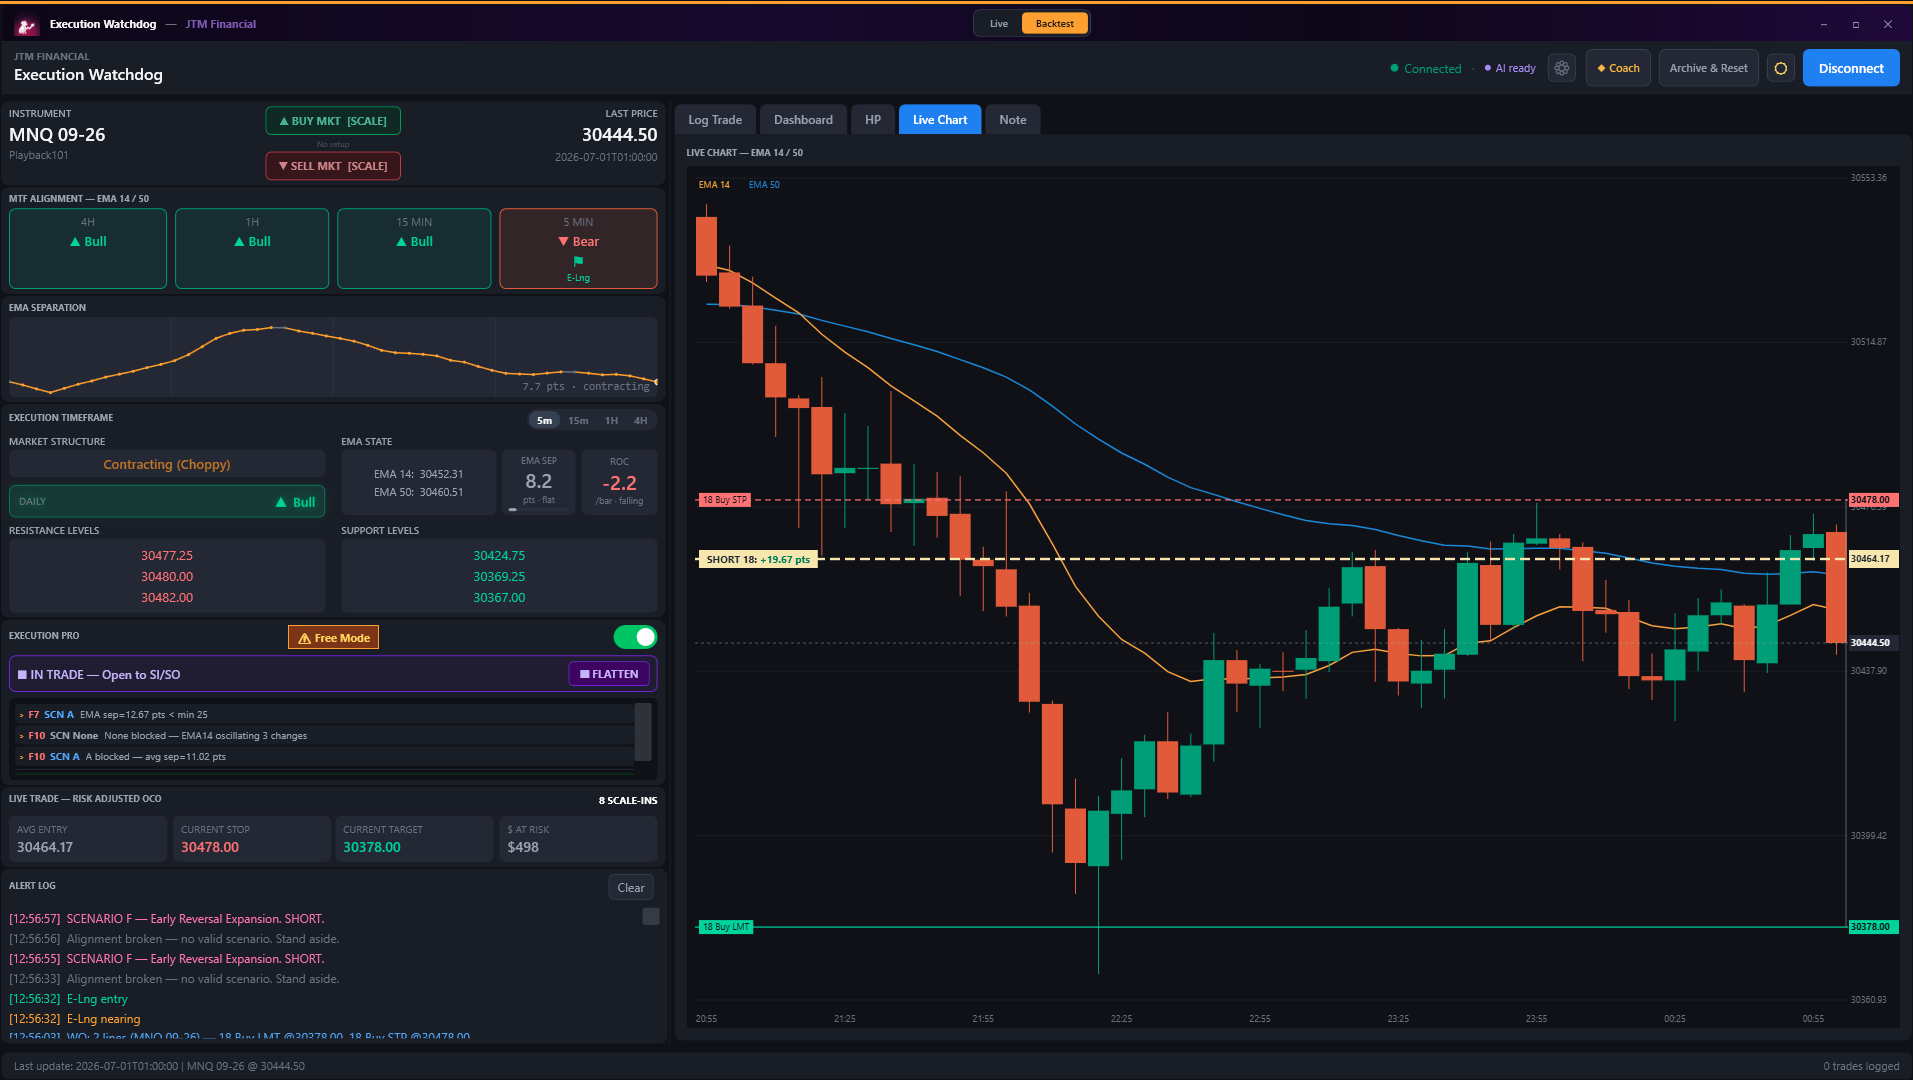
Task: Click support level 30424.75
Action: pos(499,556)
